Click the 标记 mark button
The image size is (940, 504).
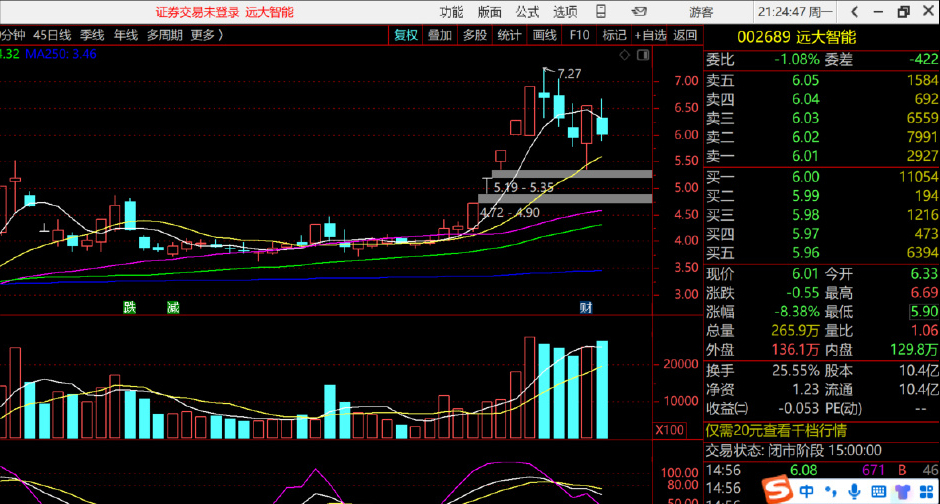(614, 35)
